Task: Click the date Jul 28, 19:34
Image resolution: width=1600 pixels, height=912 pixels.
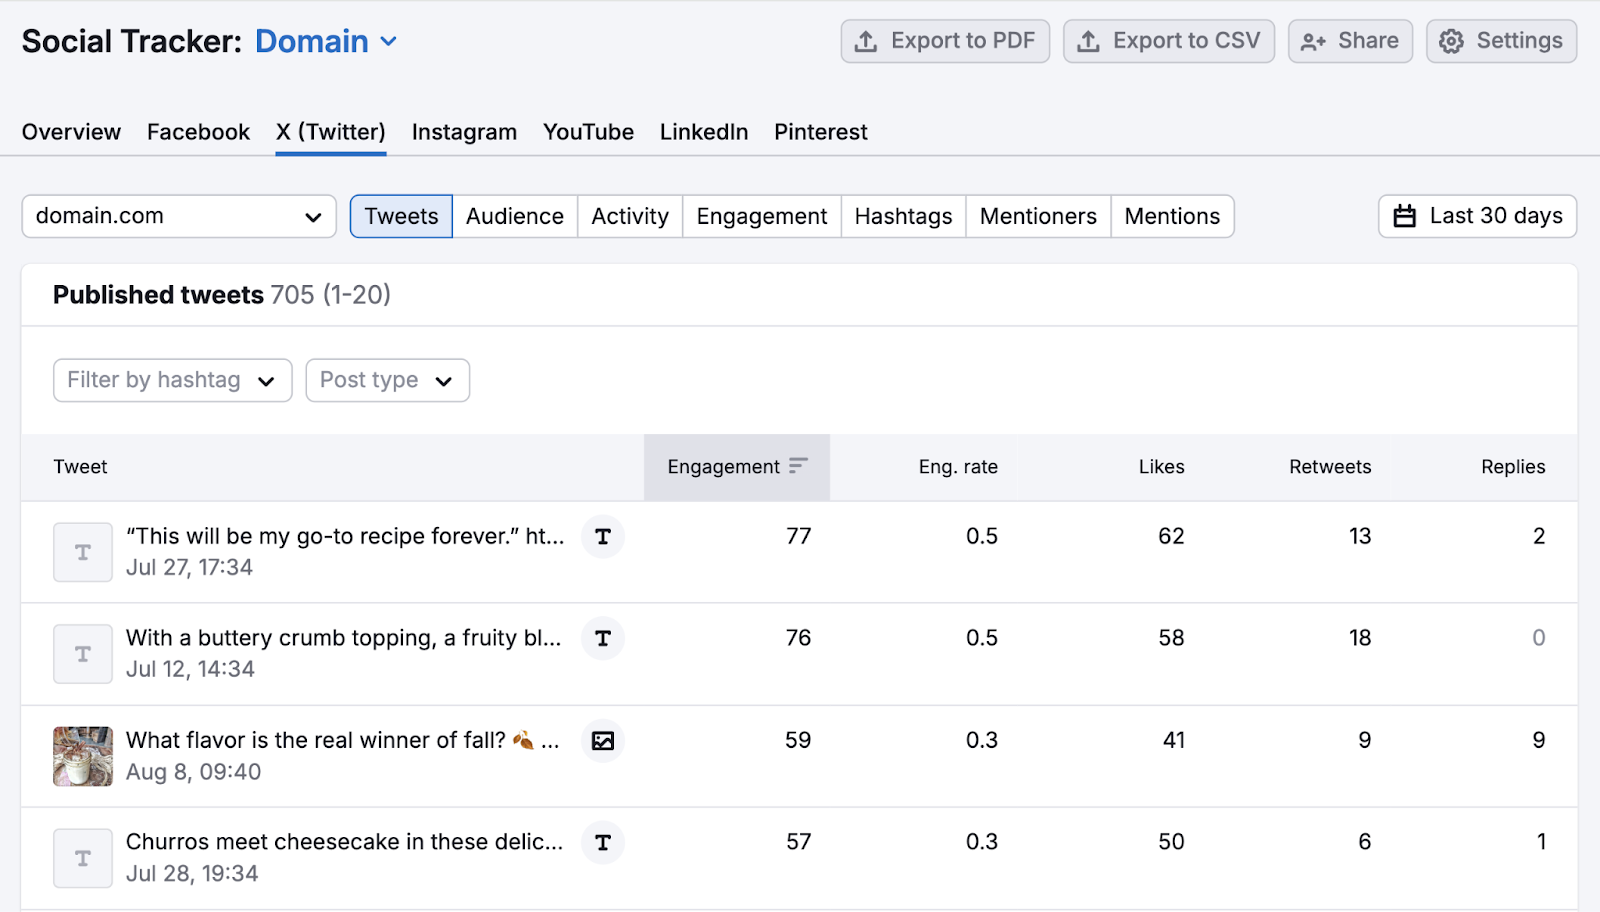Action: pos(192,874)
